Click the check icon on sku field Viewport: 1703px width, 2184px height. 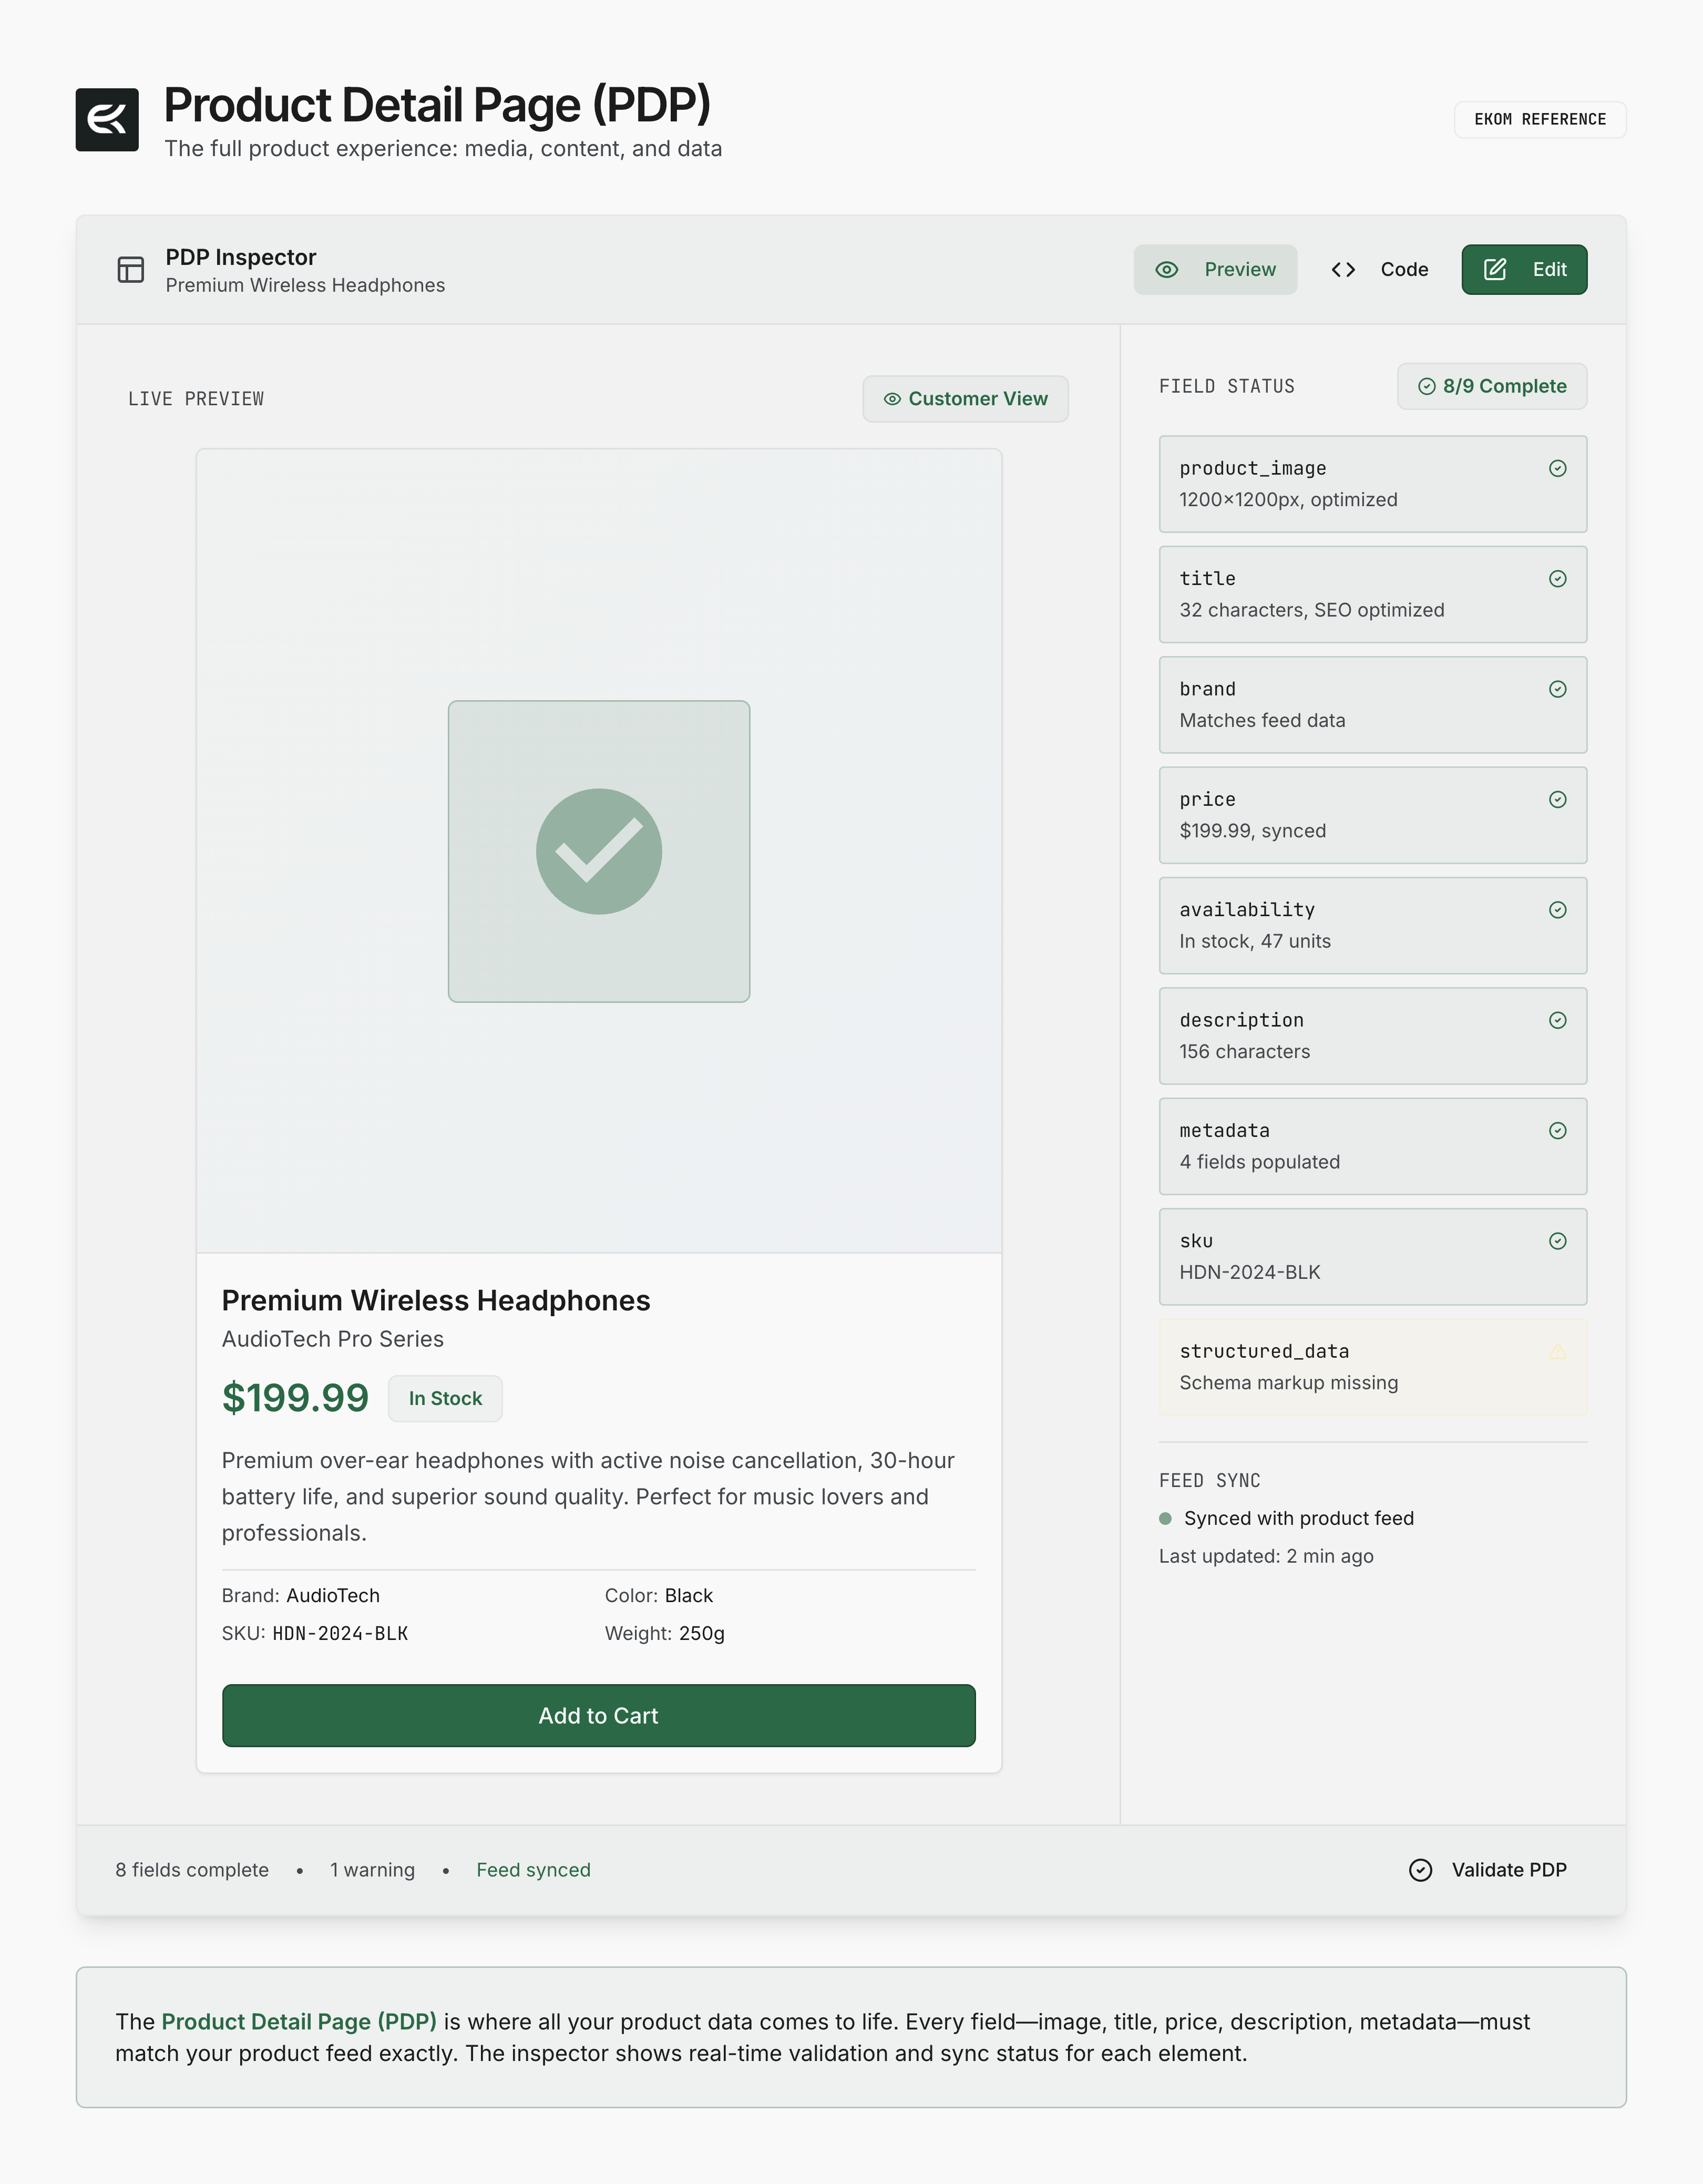coord(1557,1241)
